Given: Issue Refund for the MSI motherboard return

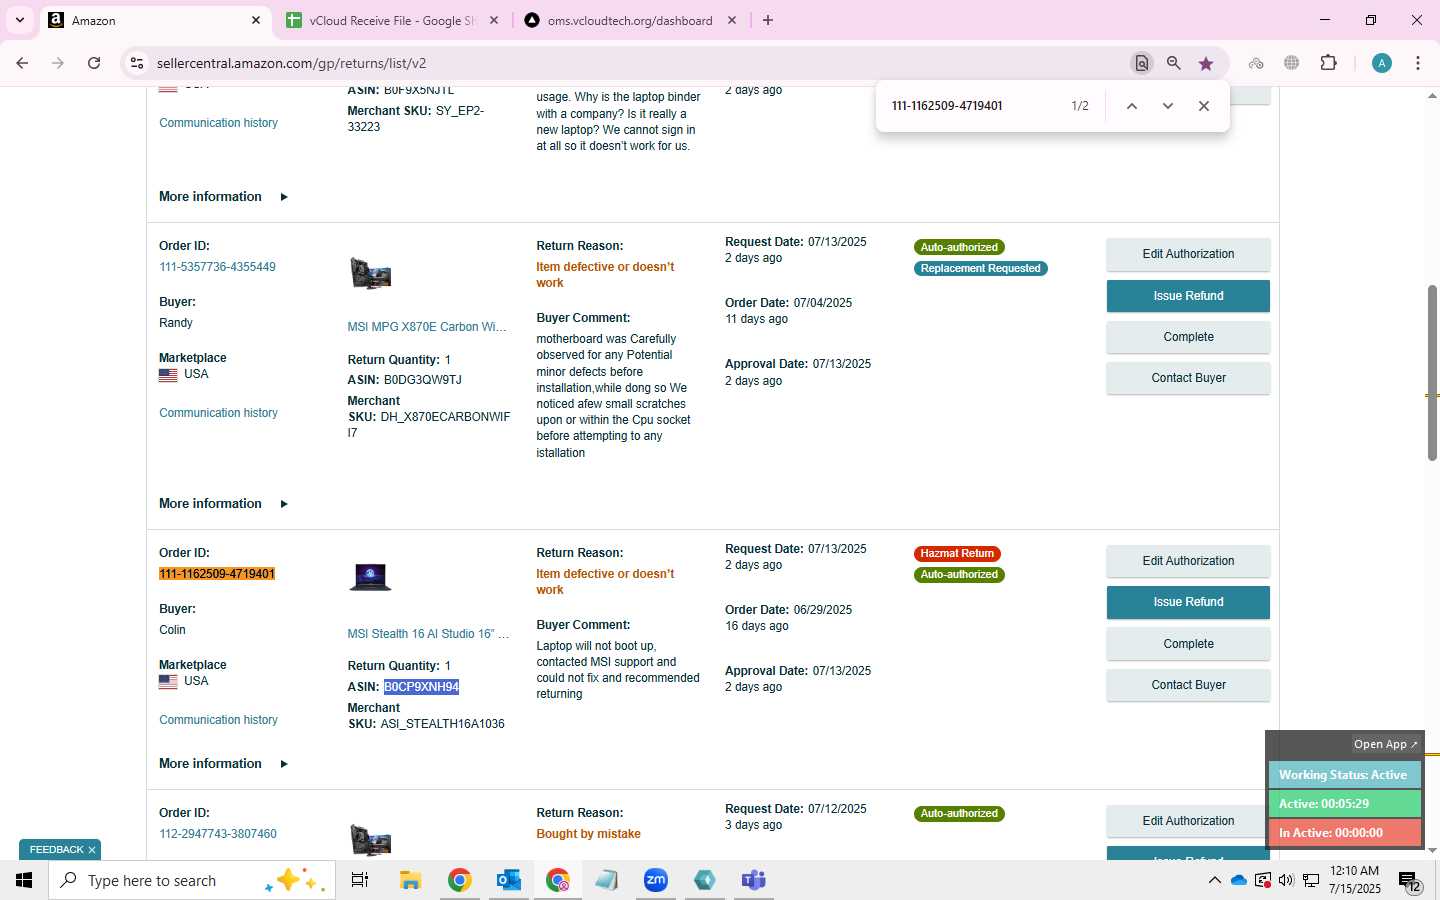Looking at the screenshot, I should (1188, 296).
